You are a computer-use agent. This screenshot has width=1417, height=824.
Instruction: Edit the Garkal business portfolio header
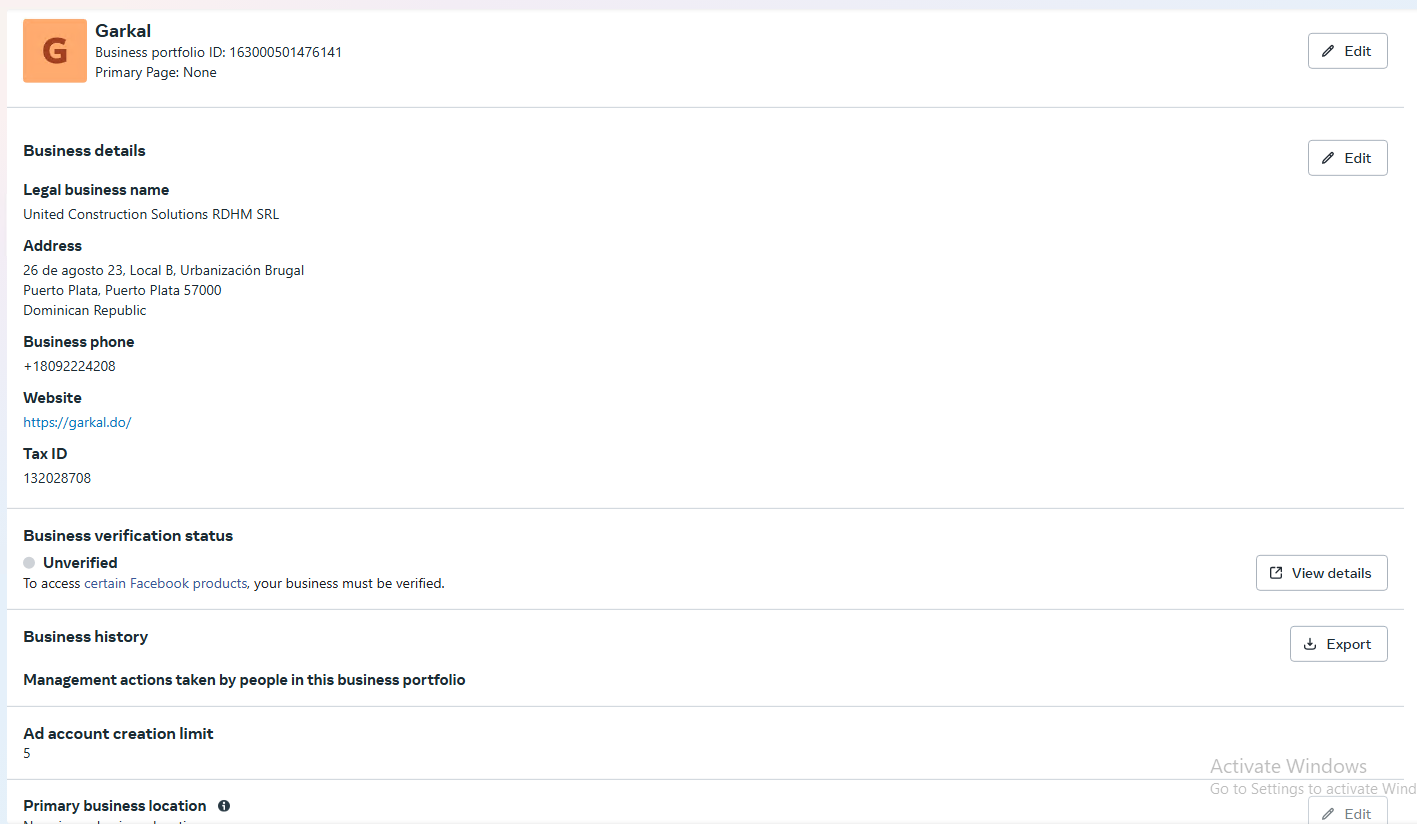click(x=1347, y=51)
